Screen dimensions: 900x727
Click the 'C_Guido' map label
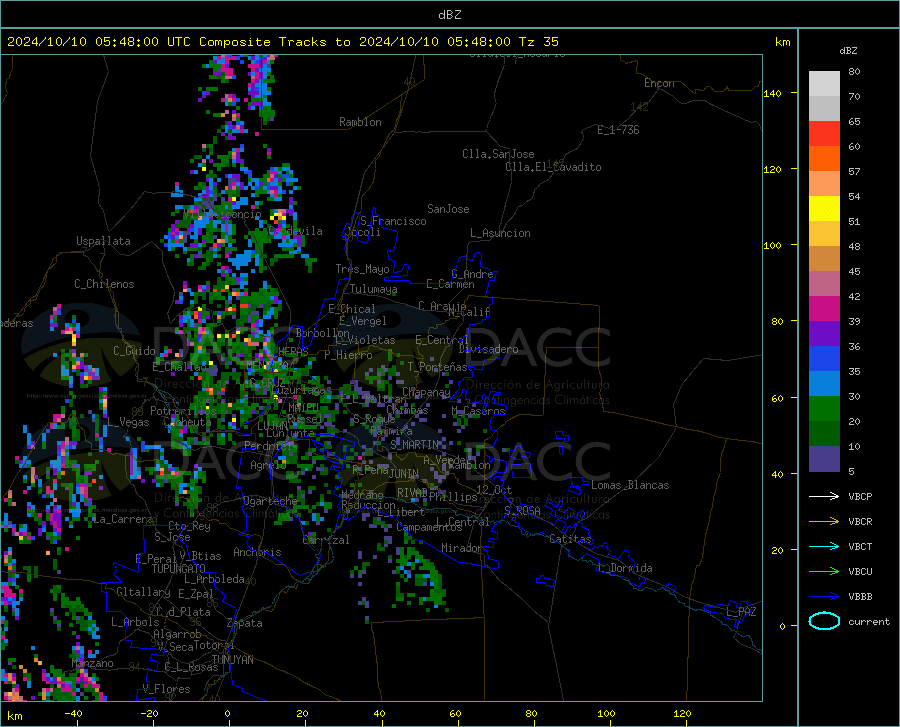point(134,351)
